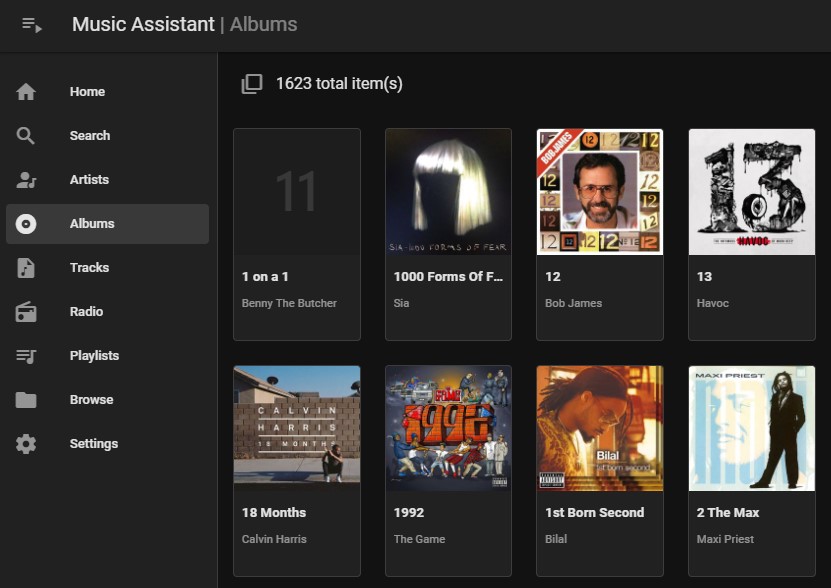This screenshot has width=831, height=588.
Task: Click the Radio icon in the sidebar
Action: point(26,312)
